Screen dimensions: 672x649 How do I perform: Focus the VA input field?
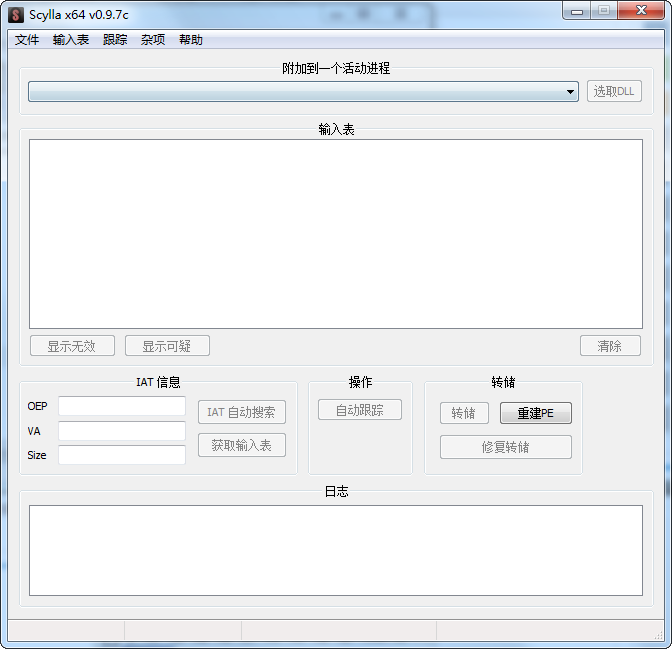[x=122, y=431]
